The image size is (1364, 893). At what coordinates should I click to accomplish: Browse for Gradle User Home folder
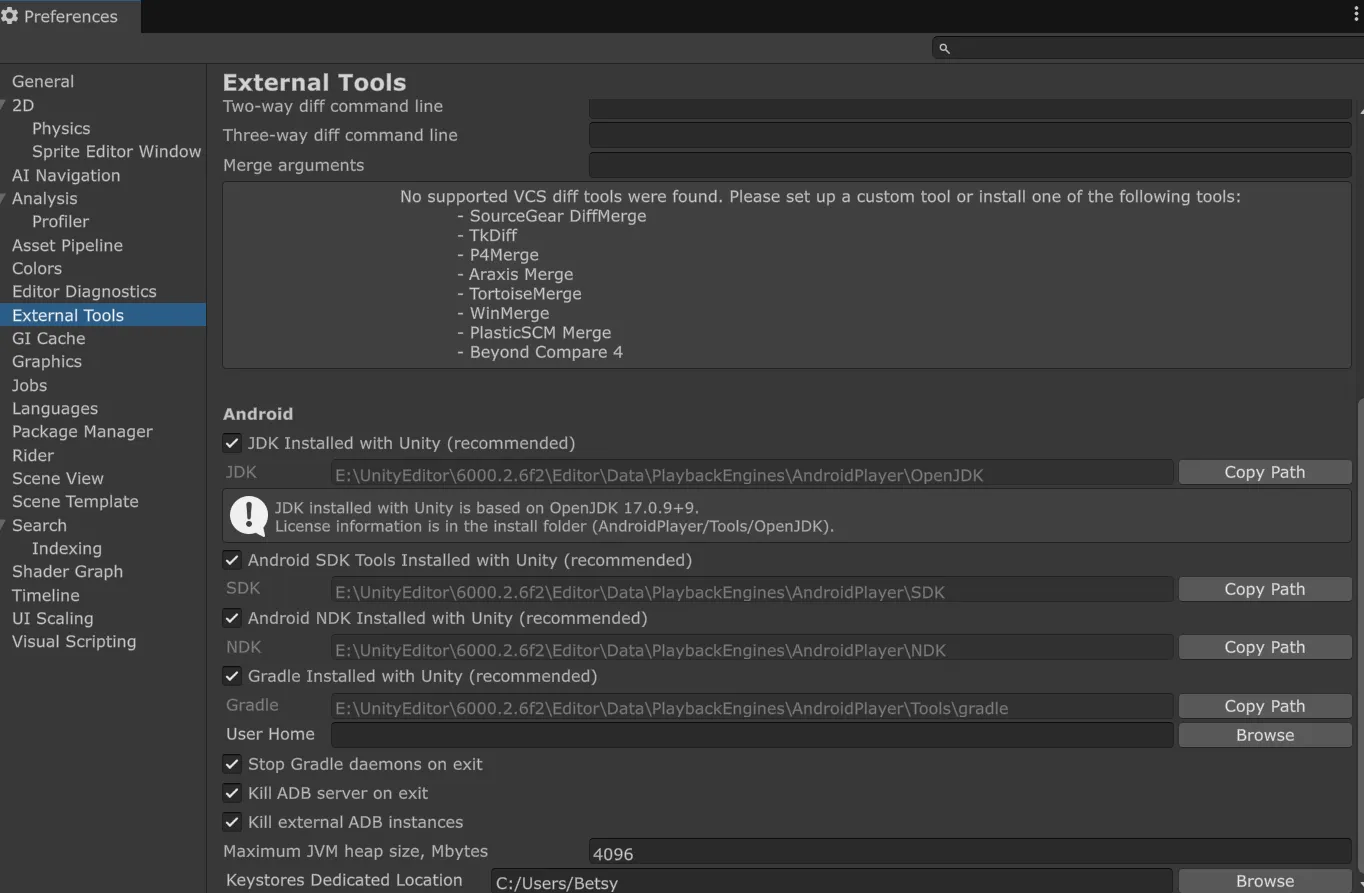tap(1264, 735)
